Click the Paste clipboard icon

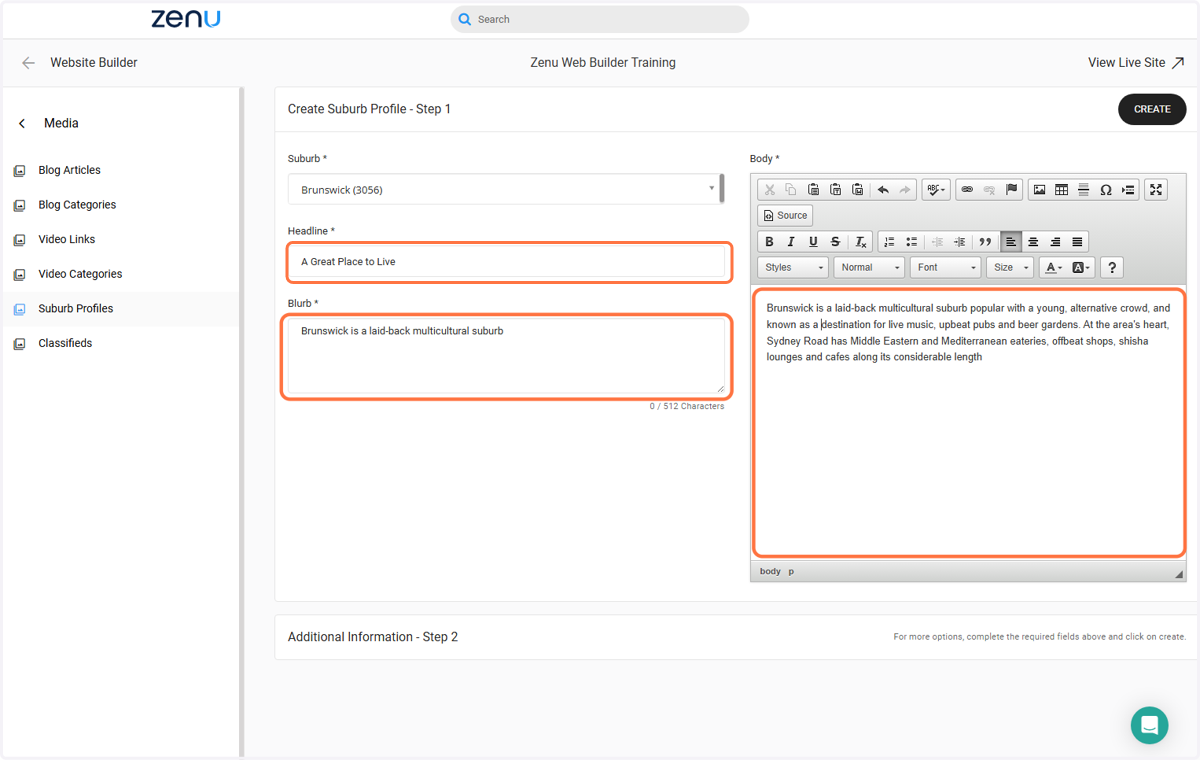click(x=813, y=190)
